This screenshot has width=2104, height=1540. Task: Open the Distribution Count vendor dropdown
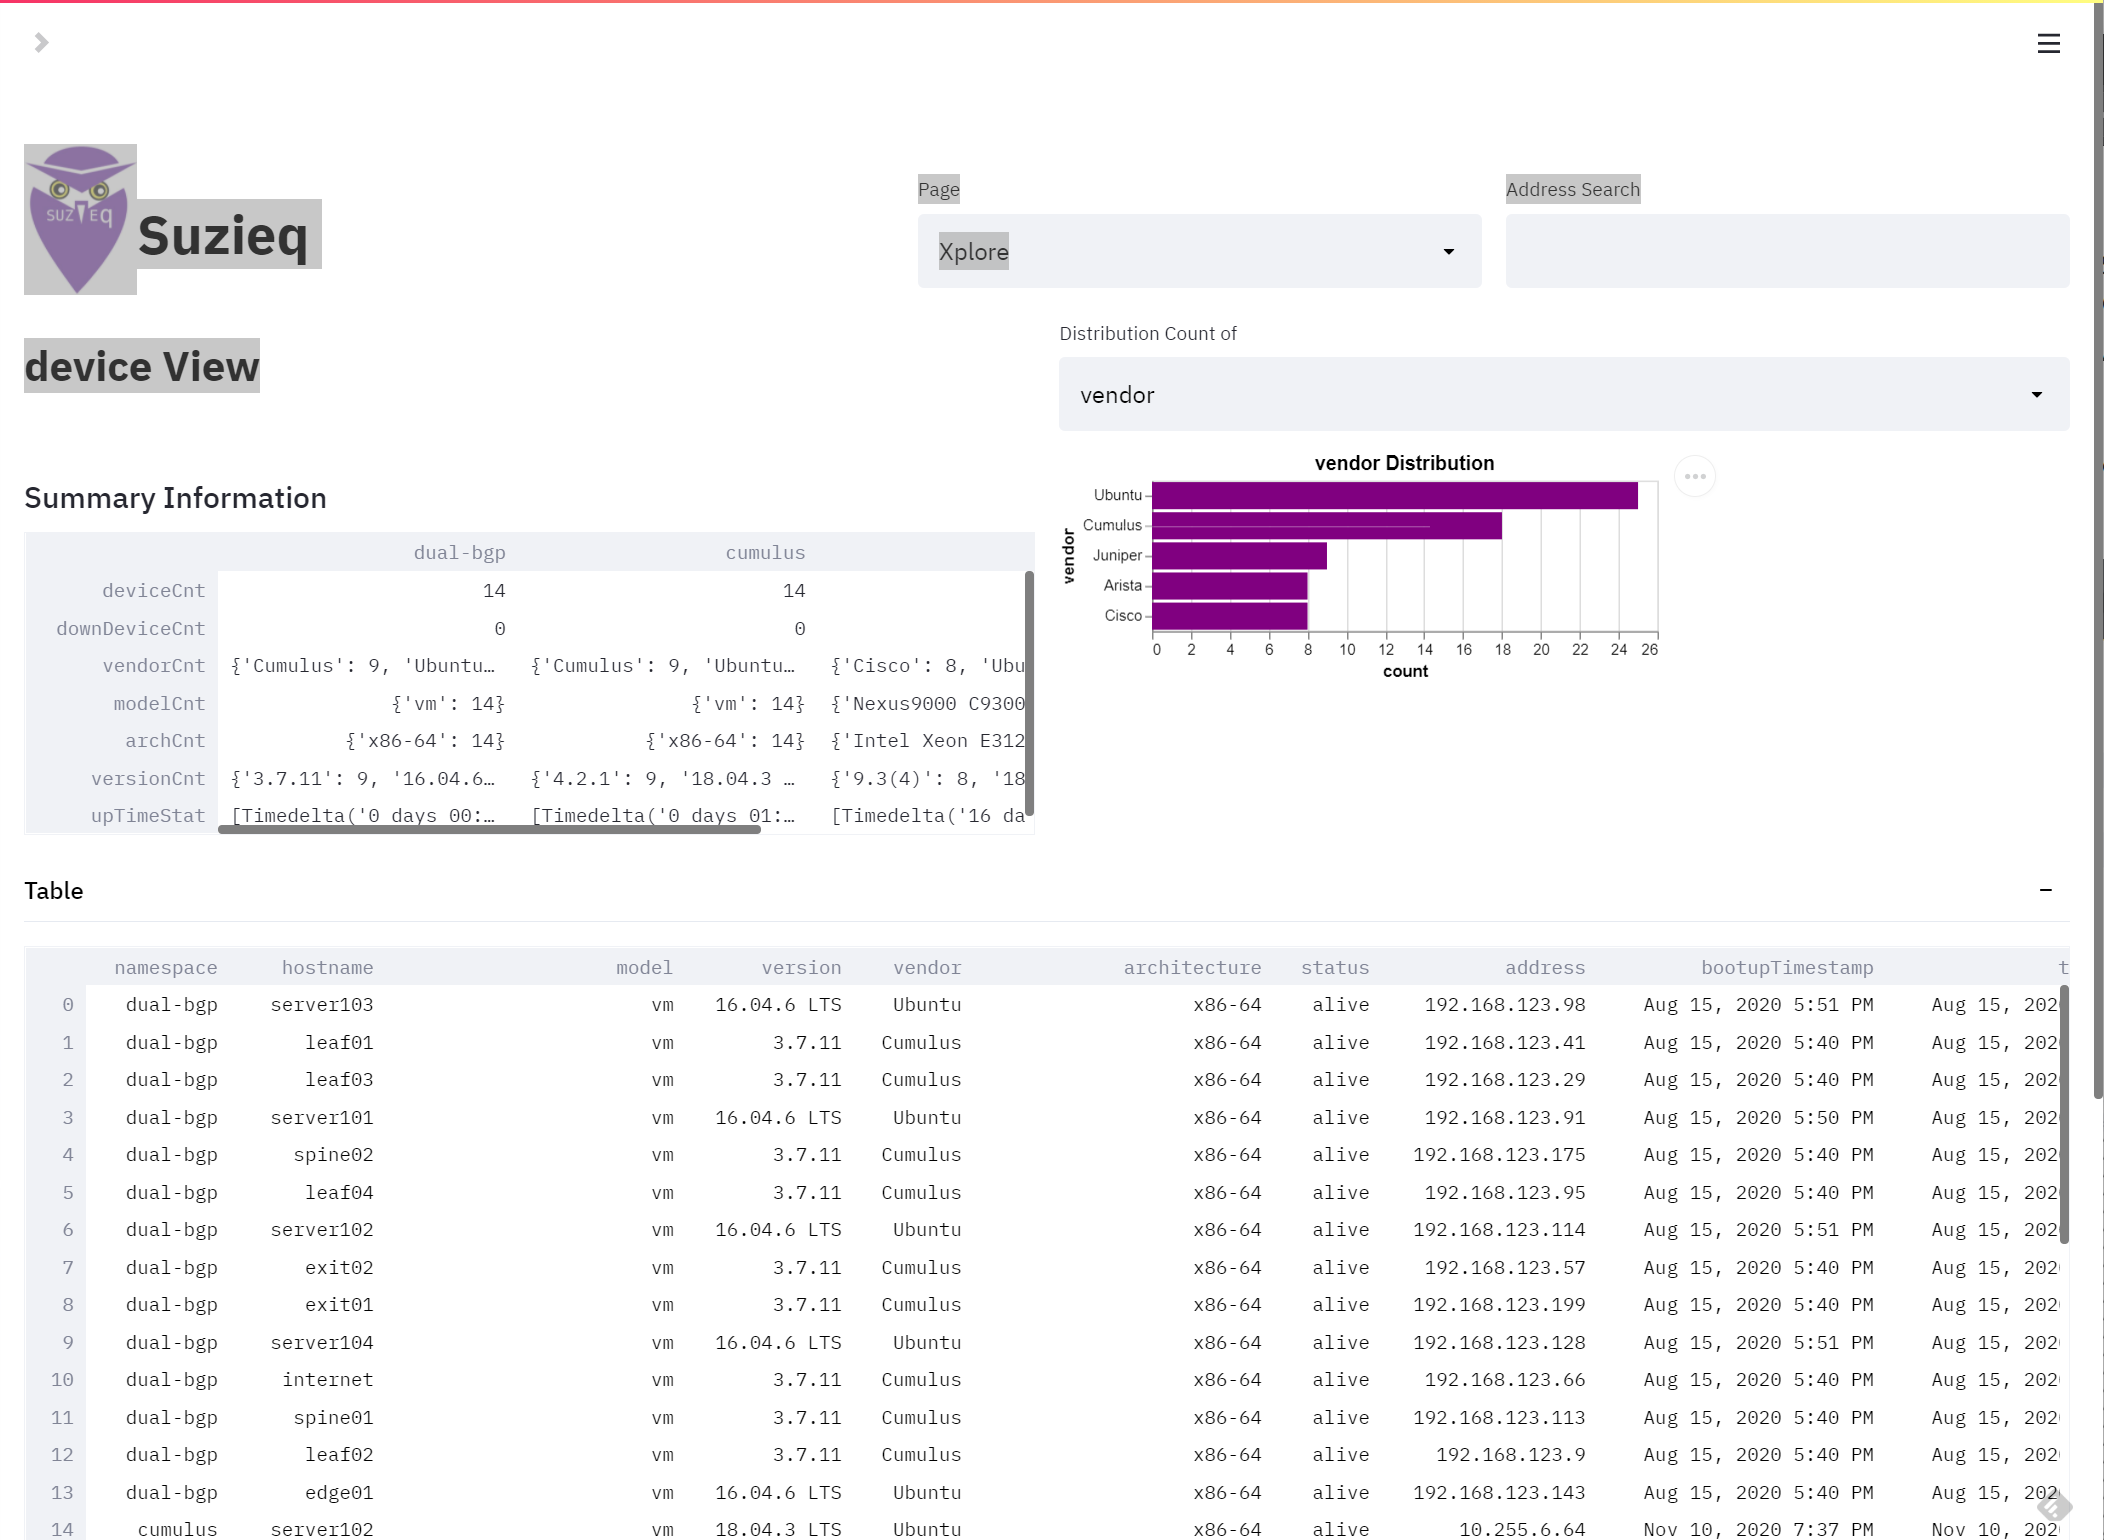coord(1563,394)
